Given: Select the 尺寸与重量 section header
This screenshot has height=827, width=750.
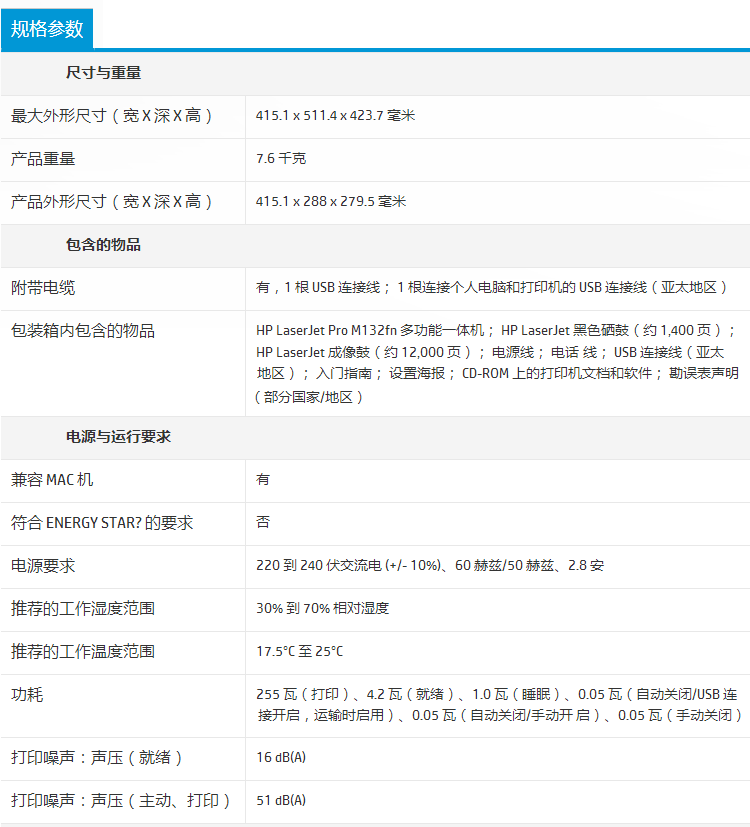Looking at the screenshot, I should (x=103, y=73).
